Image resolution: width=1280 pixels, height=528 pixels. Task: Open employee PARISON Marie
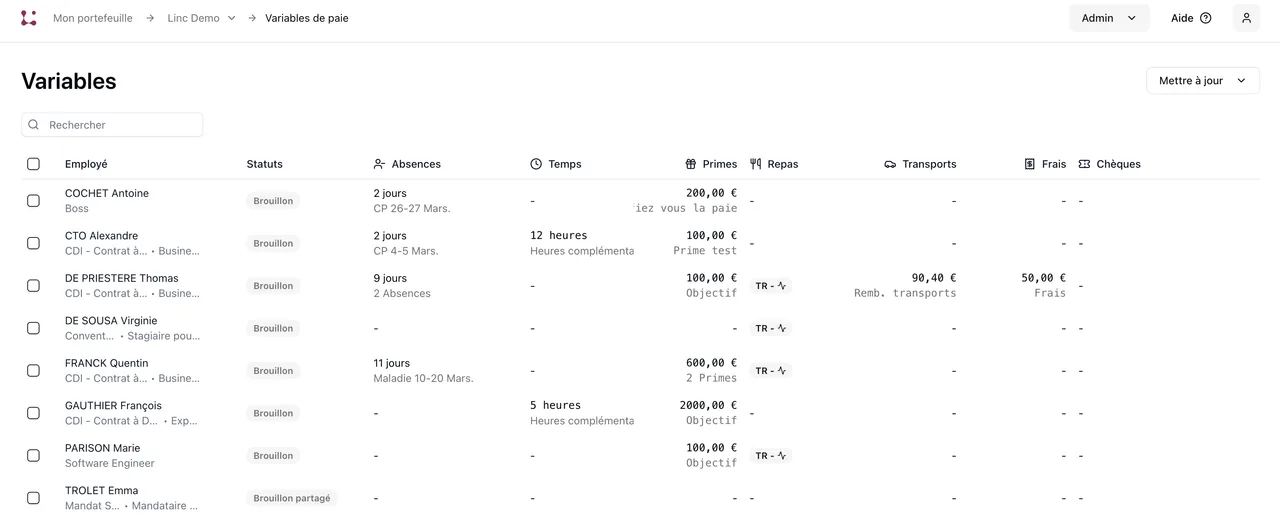102,448
